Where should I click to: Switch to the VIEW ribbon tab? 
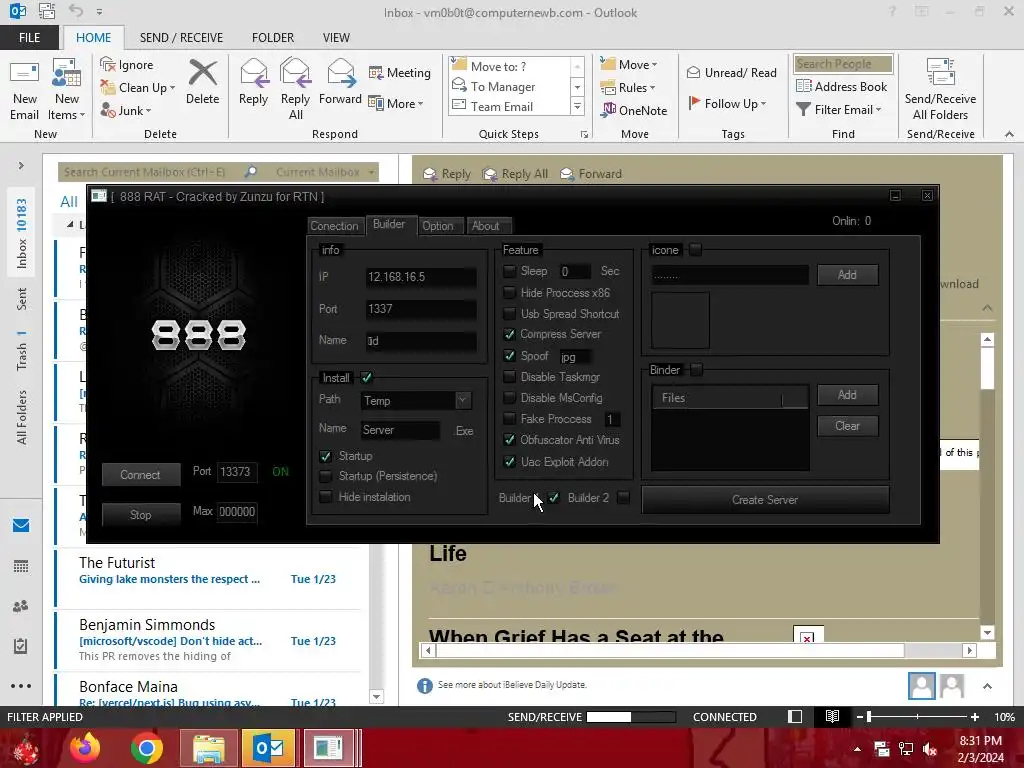[x=336, y=37]
